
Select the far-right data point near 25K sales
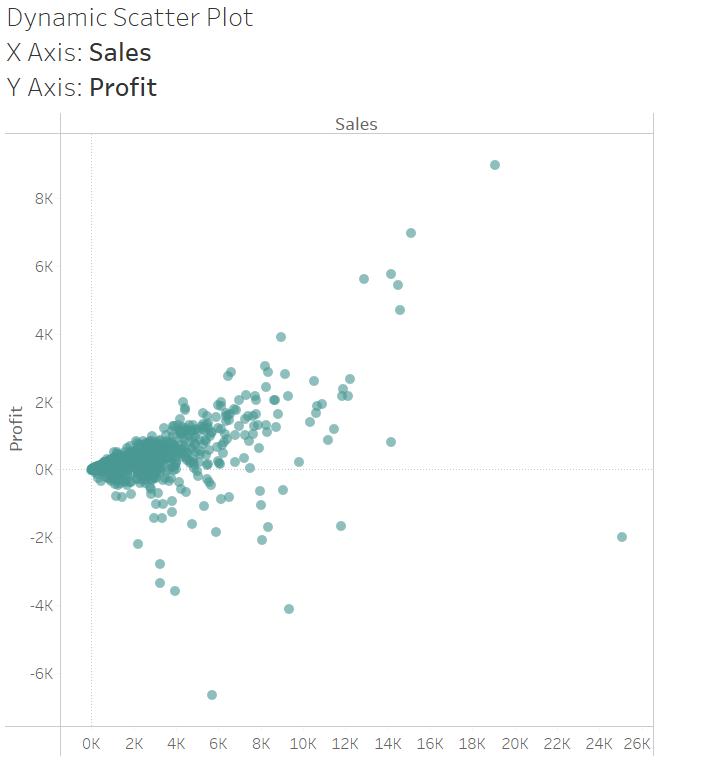pos(622,537)
